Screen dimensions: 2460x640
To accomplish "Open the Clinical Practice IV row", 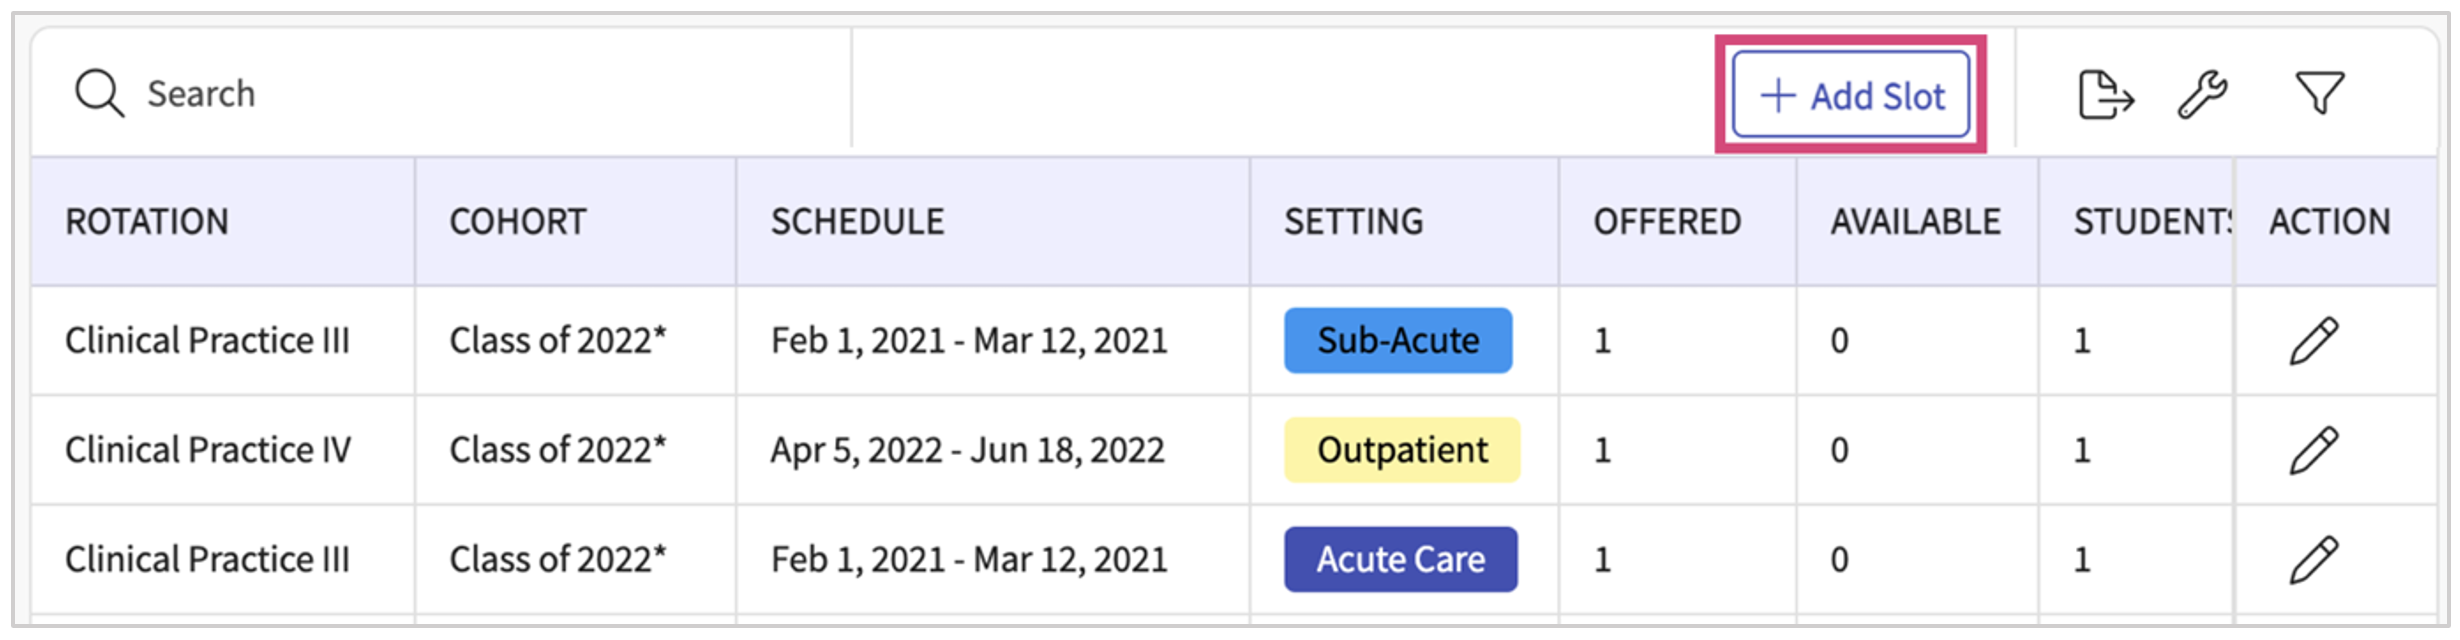I will (1234, 450).
